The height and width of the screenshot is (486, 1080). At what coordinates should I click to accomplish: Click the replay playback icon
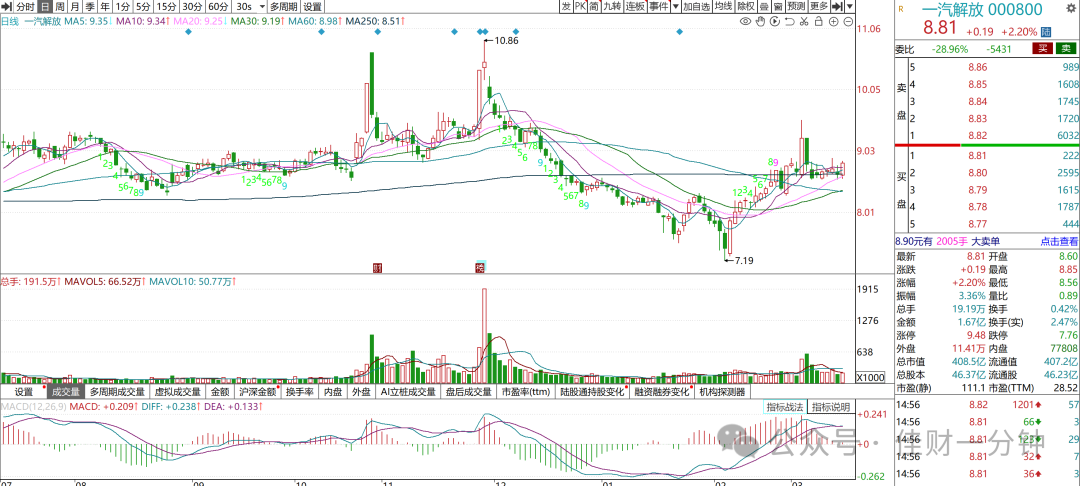[x=775, y=21]
